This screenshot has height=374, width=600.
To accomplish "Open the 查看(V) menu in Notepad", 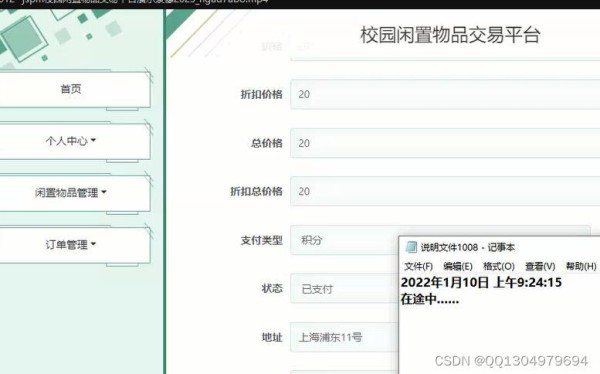I will (540, 266).
